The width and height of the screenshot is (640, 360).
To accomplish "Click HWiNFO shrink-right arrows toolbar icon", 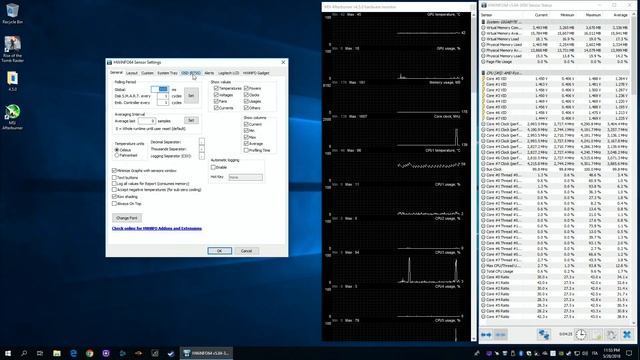I will pyautogui.click(x=500, y=335).
